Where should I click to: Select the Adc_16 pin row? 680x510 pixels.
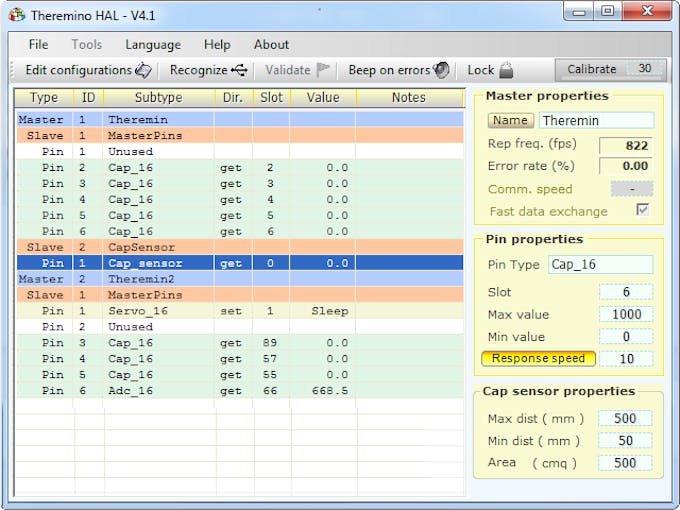[240, 391]
